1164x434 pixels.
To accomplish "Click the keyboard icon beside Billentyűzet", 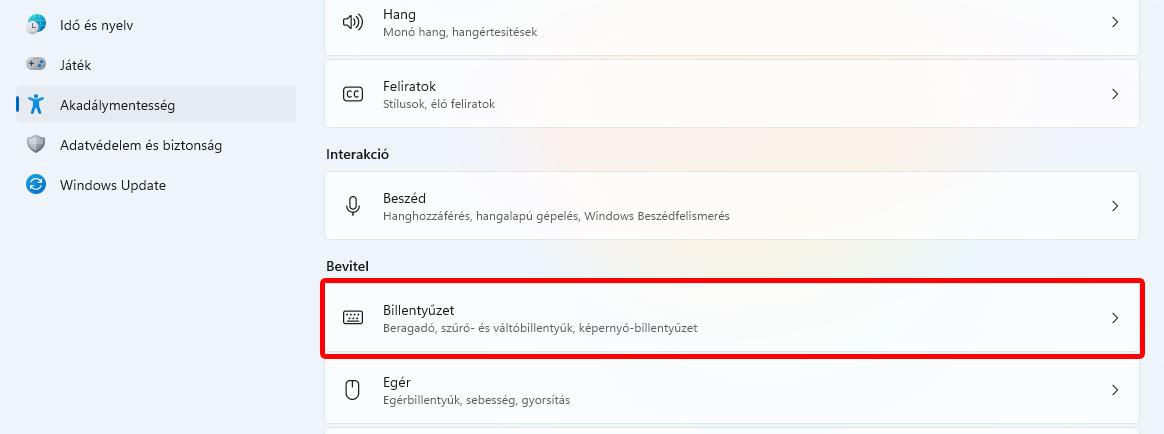I will (x=352, y=318).
